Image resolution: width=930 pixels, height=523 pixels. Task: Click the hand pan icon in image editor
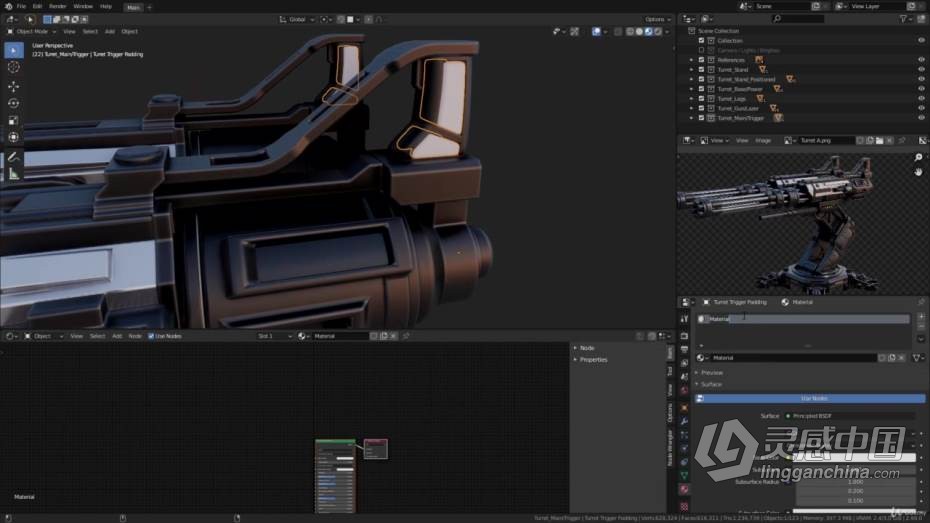(x=918, y=172)
